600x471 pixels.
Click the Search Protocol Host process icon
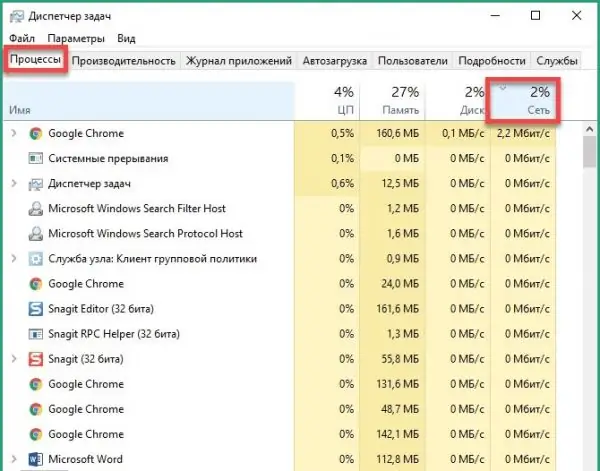point(36,234)
